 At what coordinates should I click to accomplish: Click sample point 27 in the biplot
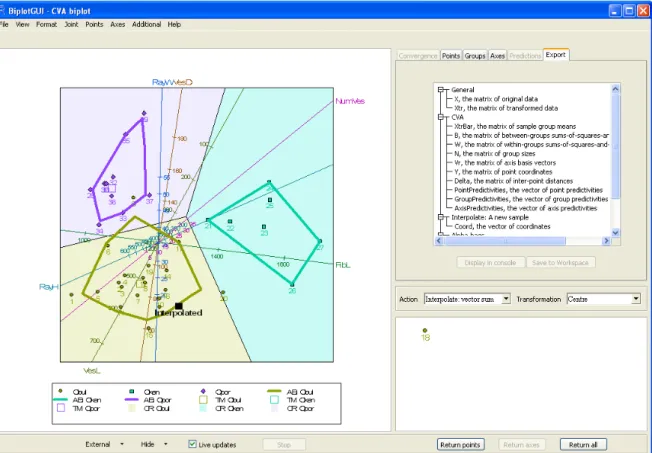320,241
